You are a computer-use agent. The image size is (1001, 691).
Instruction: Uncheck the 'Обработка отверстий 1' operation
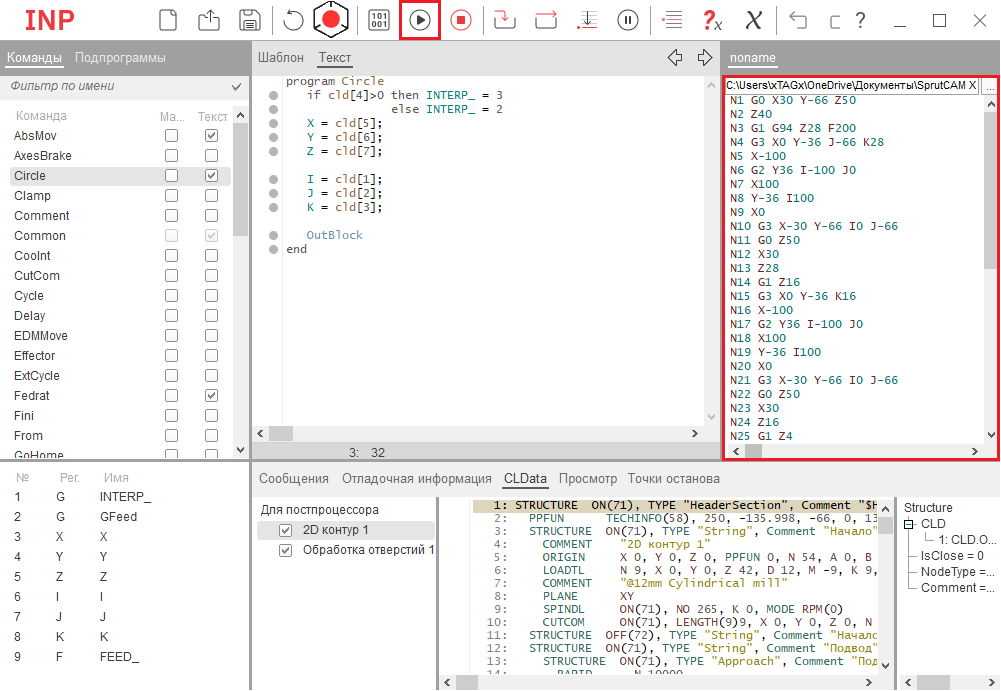286,550
